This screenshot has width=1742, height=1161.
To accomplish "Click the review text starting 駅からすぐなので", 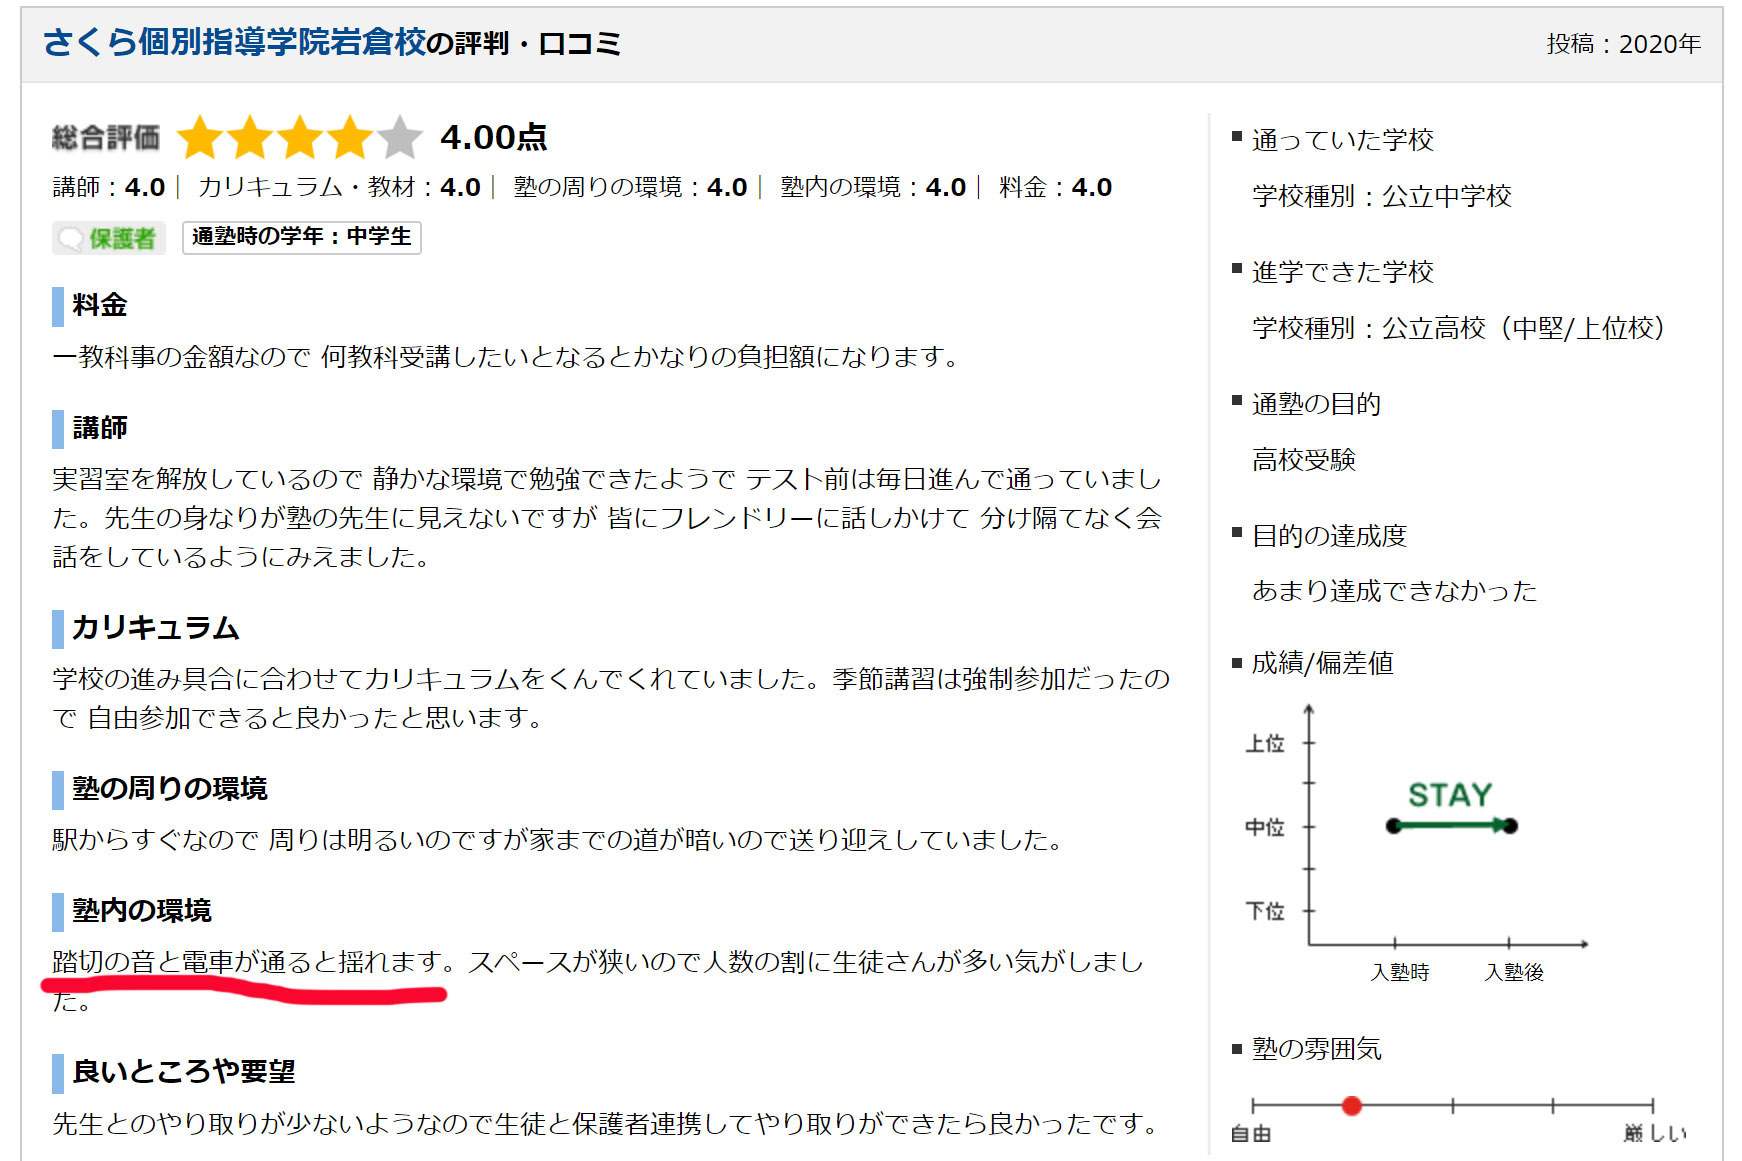I will pyautogui.click(x=559, y=839).
